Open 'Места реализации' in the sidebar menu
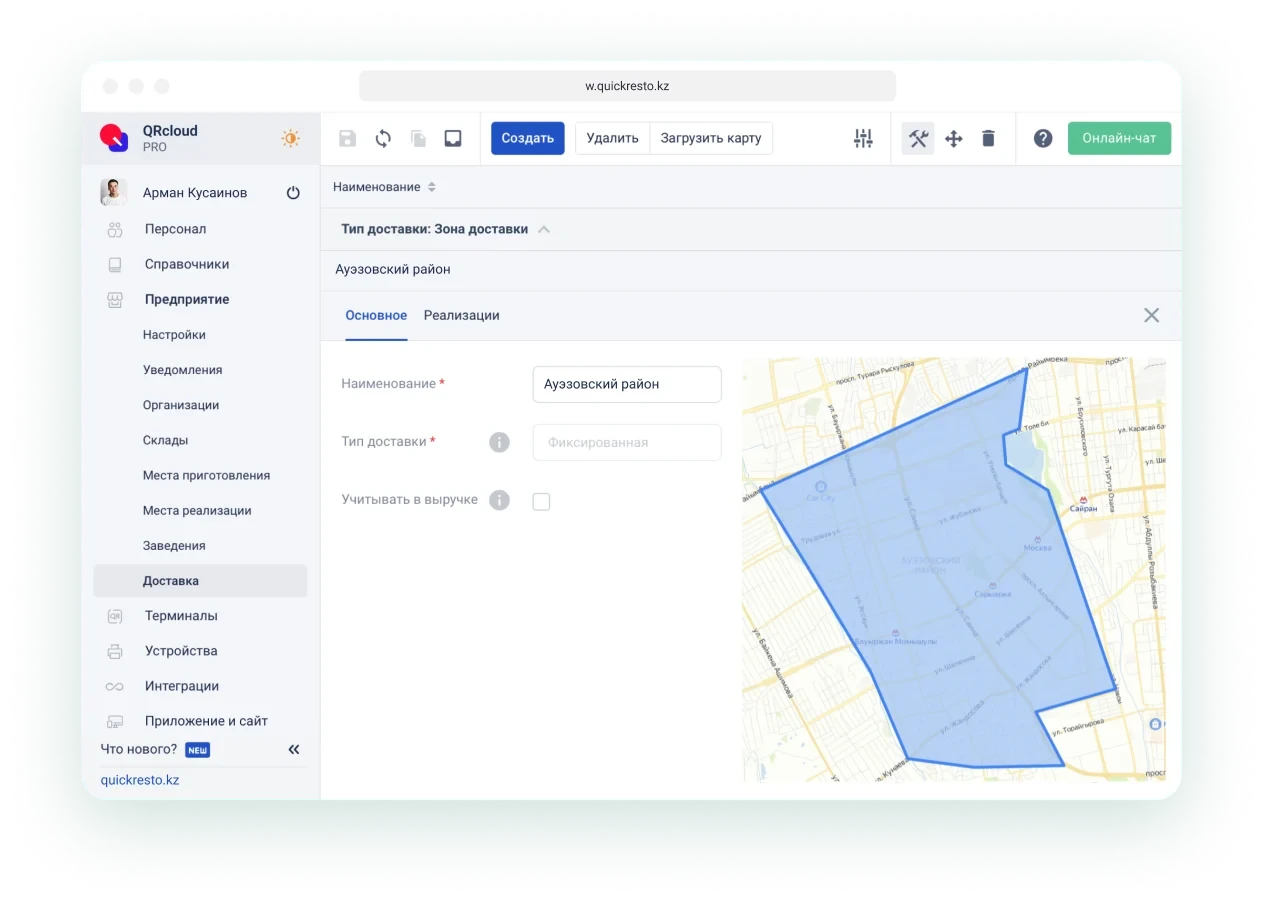Screen dimensions: 1262x901 [197, 510]
